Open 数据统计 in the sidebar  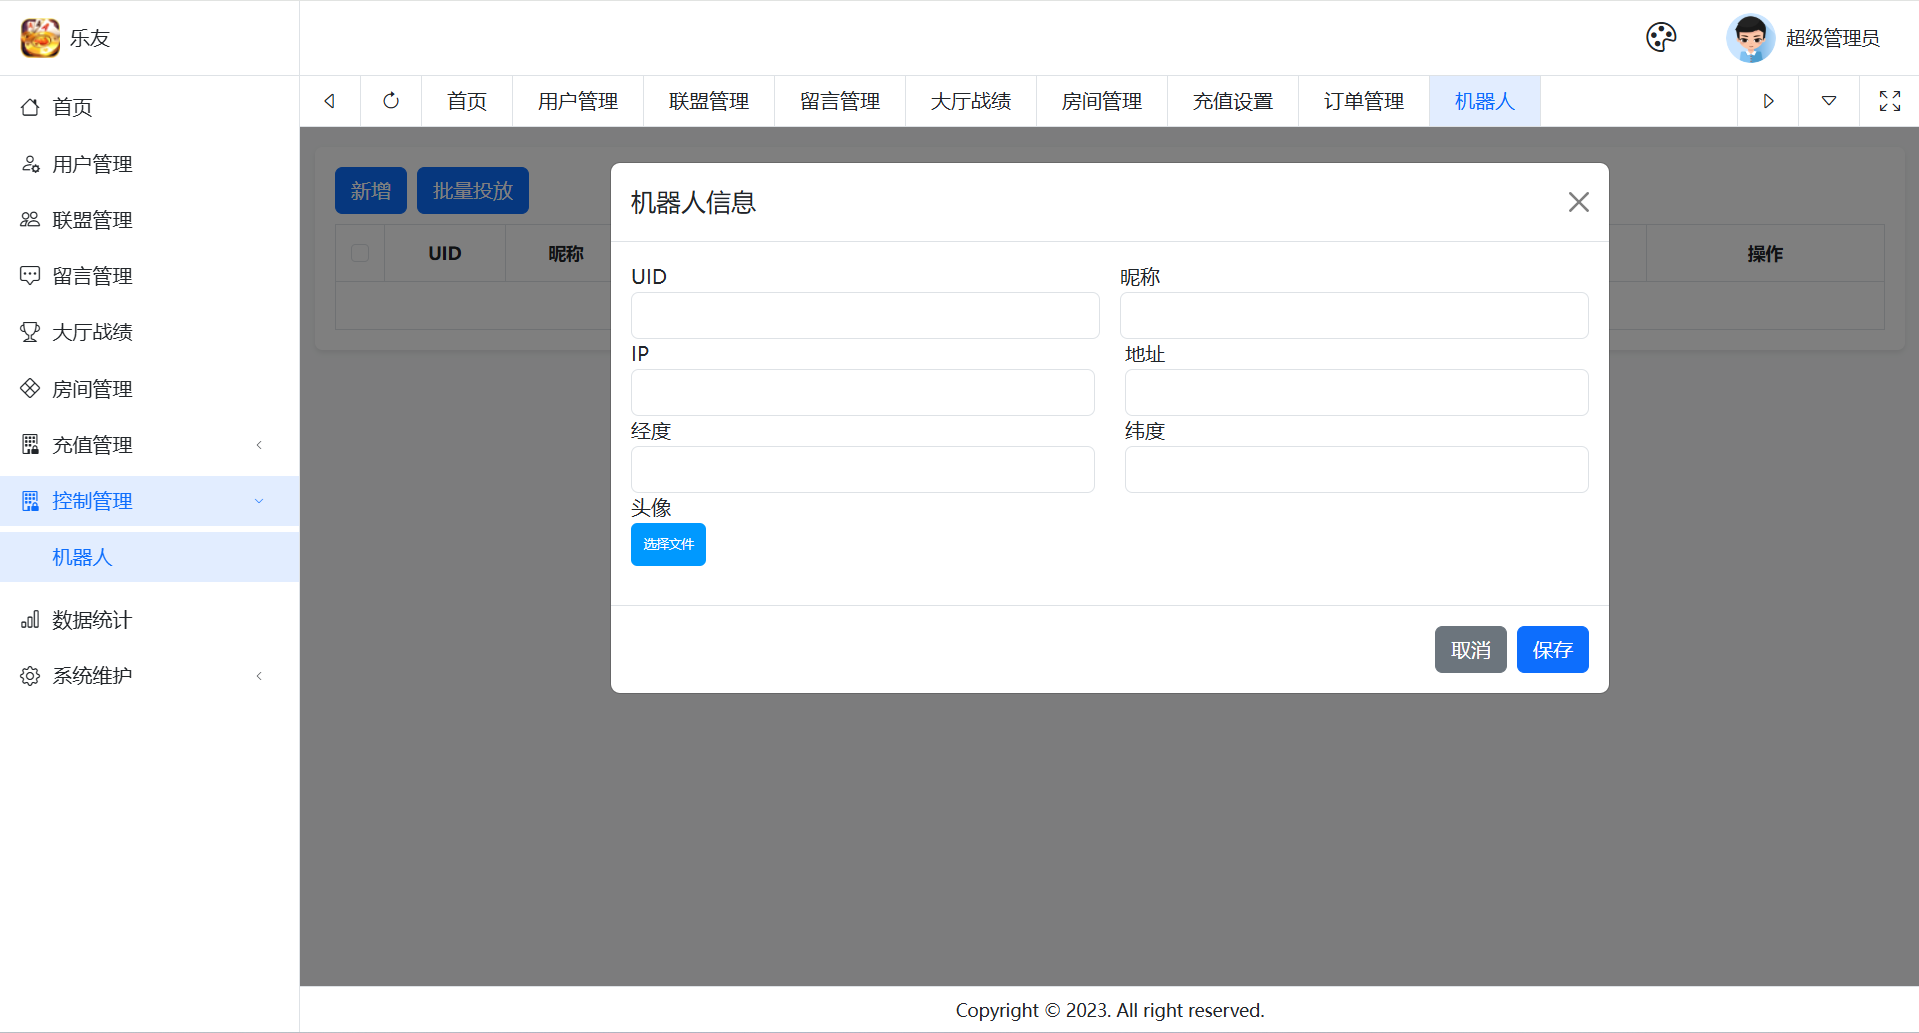pos(92,620)
